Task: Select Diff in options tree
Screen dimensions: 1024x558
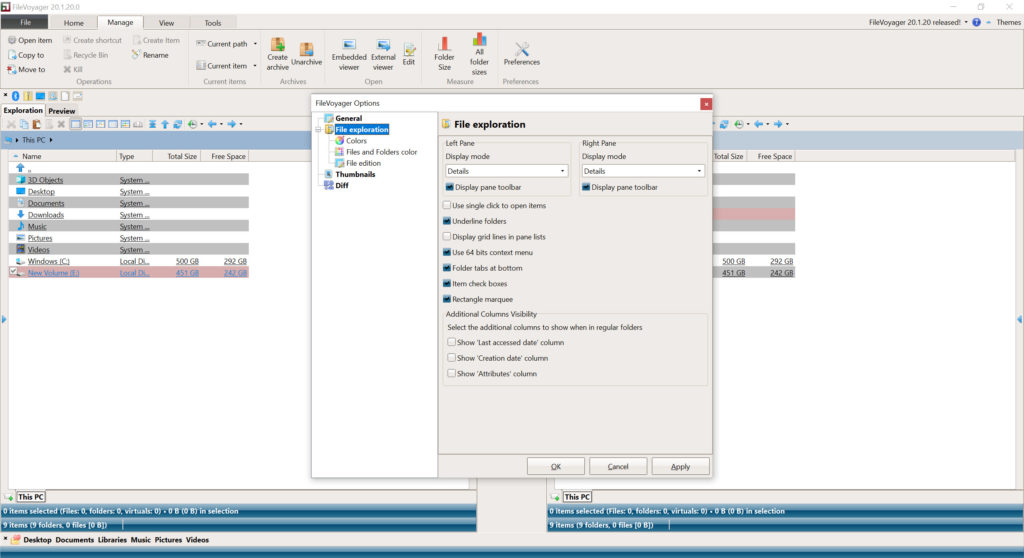Action: tap(342, 186)
